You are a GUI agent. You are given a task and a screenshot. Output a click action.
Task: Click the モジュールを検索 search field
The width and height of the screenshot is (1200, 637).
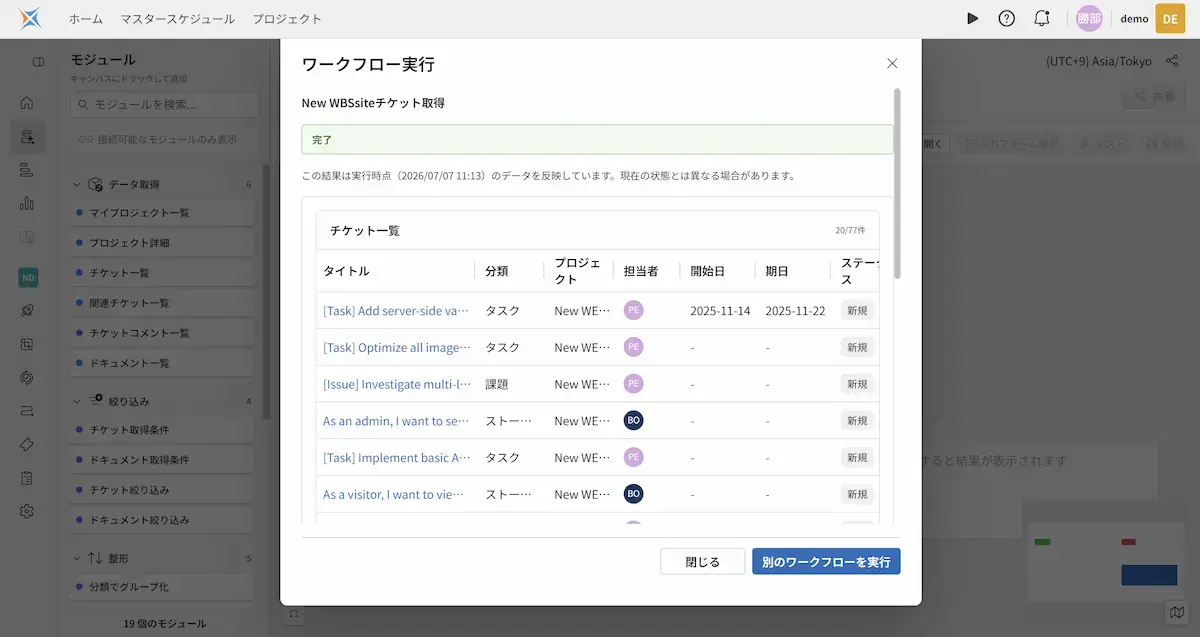pyautogui.click(x=165, y=104)
